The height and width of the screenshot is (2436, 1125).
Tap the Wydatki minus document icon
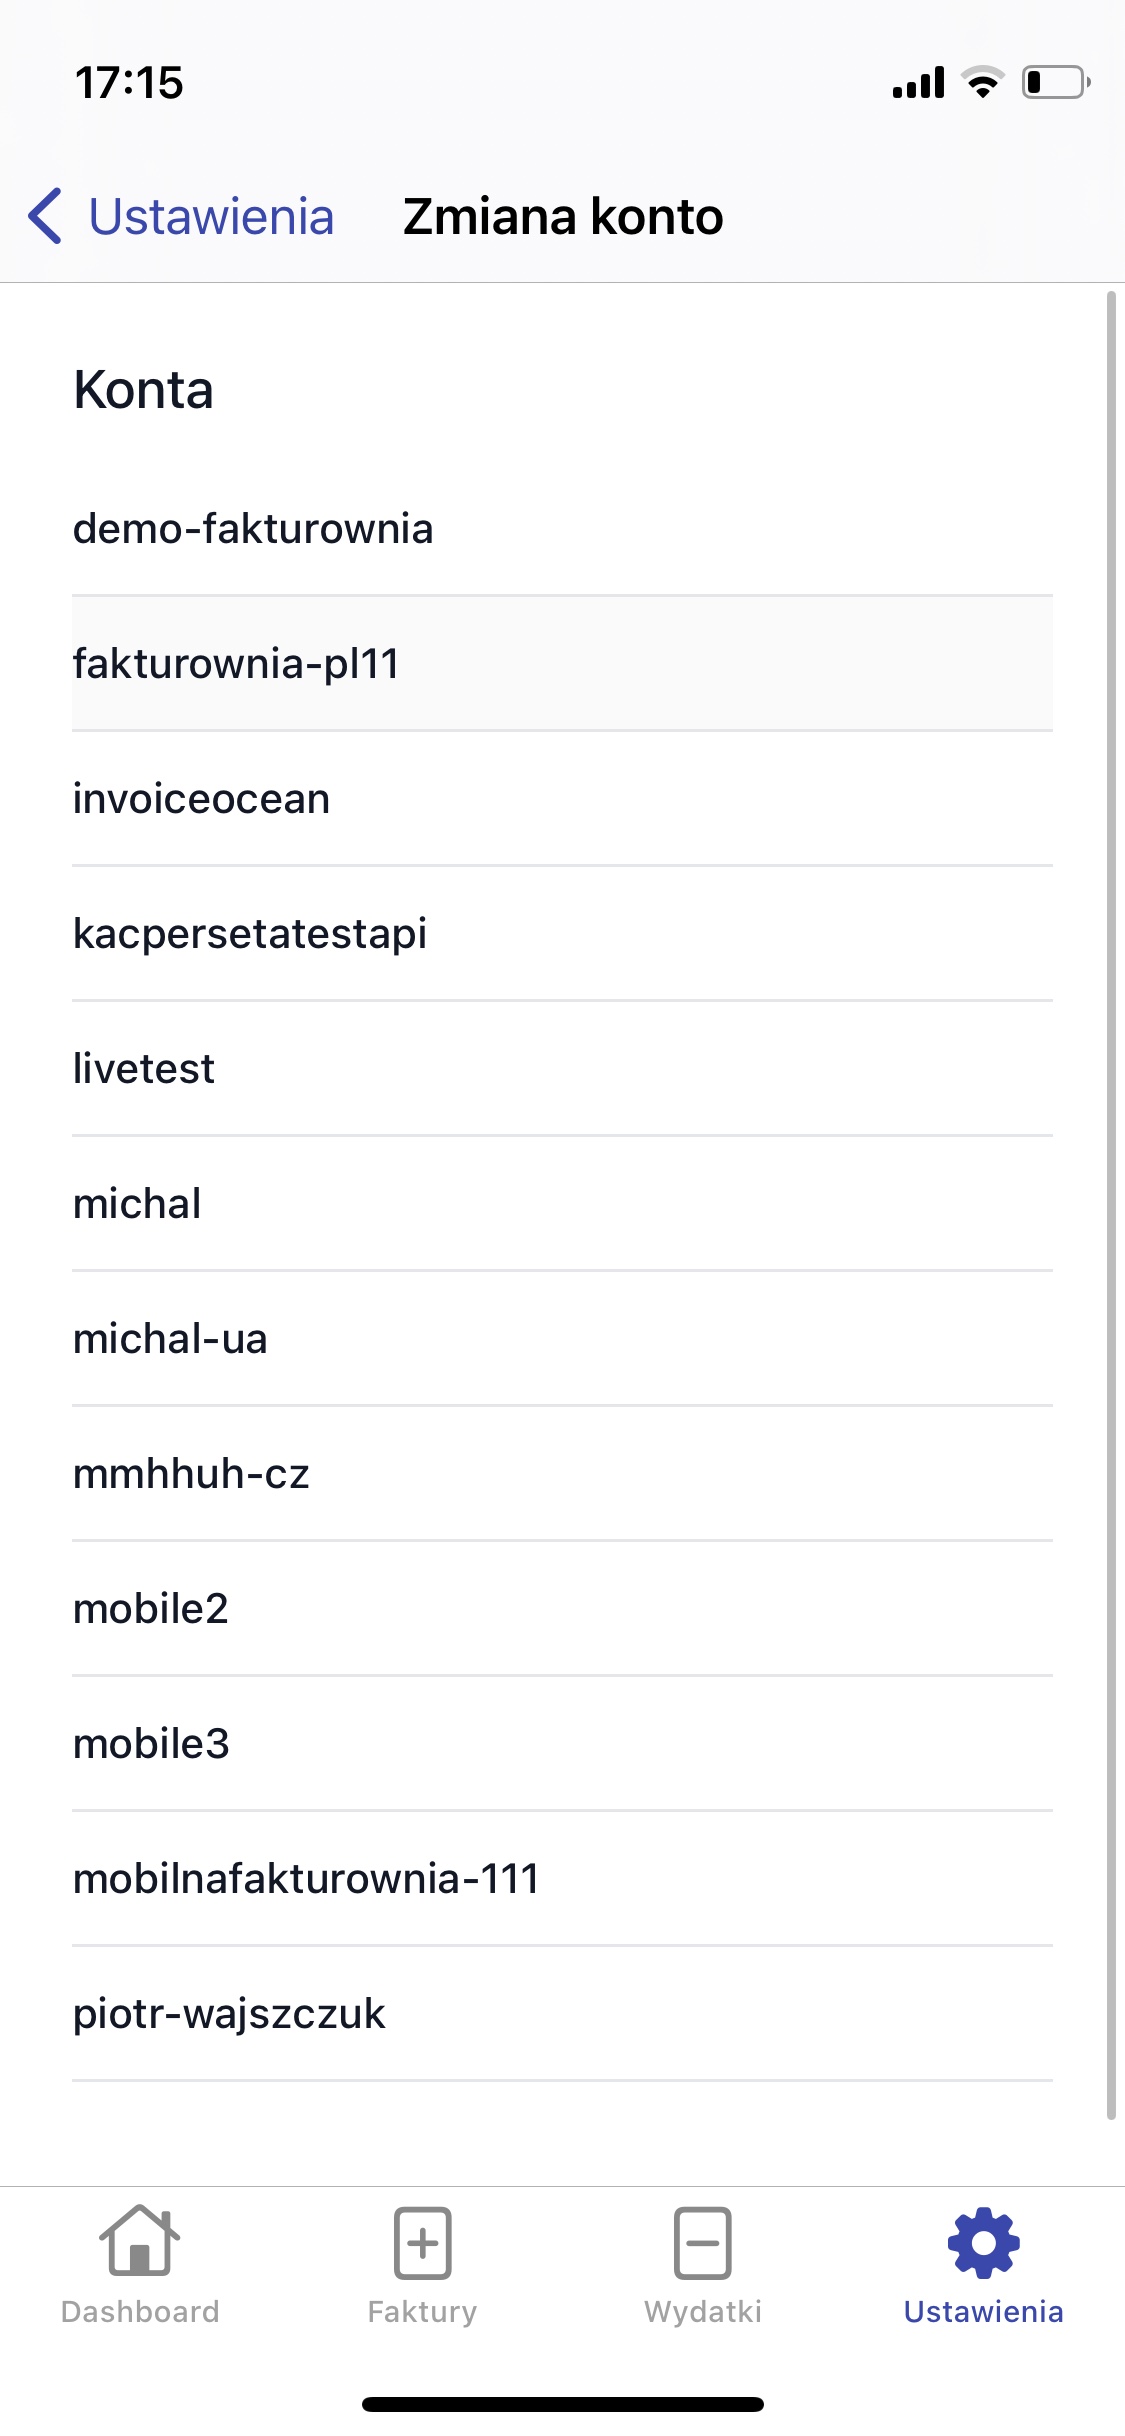(703, 2242)
